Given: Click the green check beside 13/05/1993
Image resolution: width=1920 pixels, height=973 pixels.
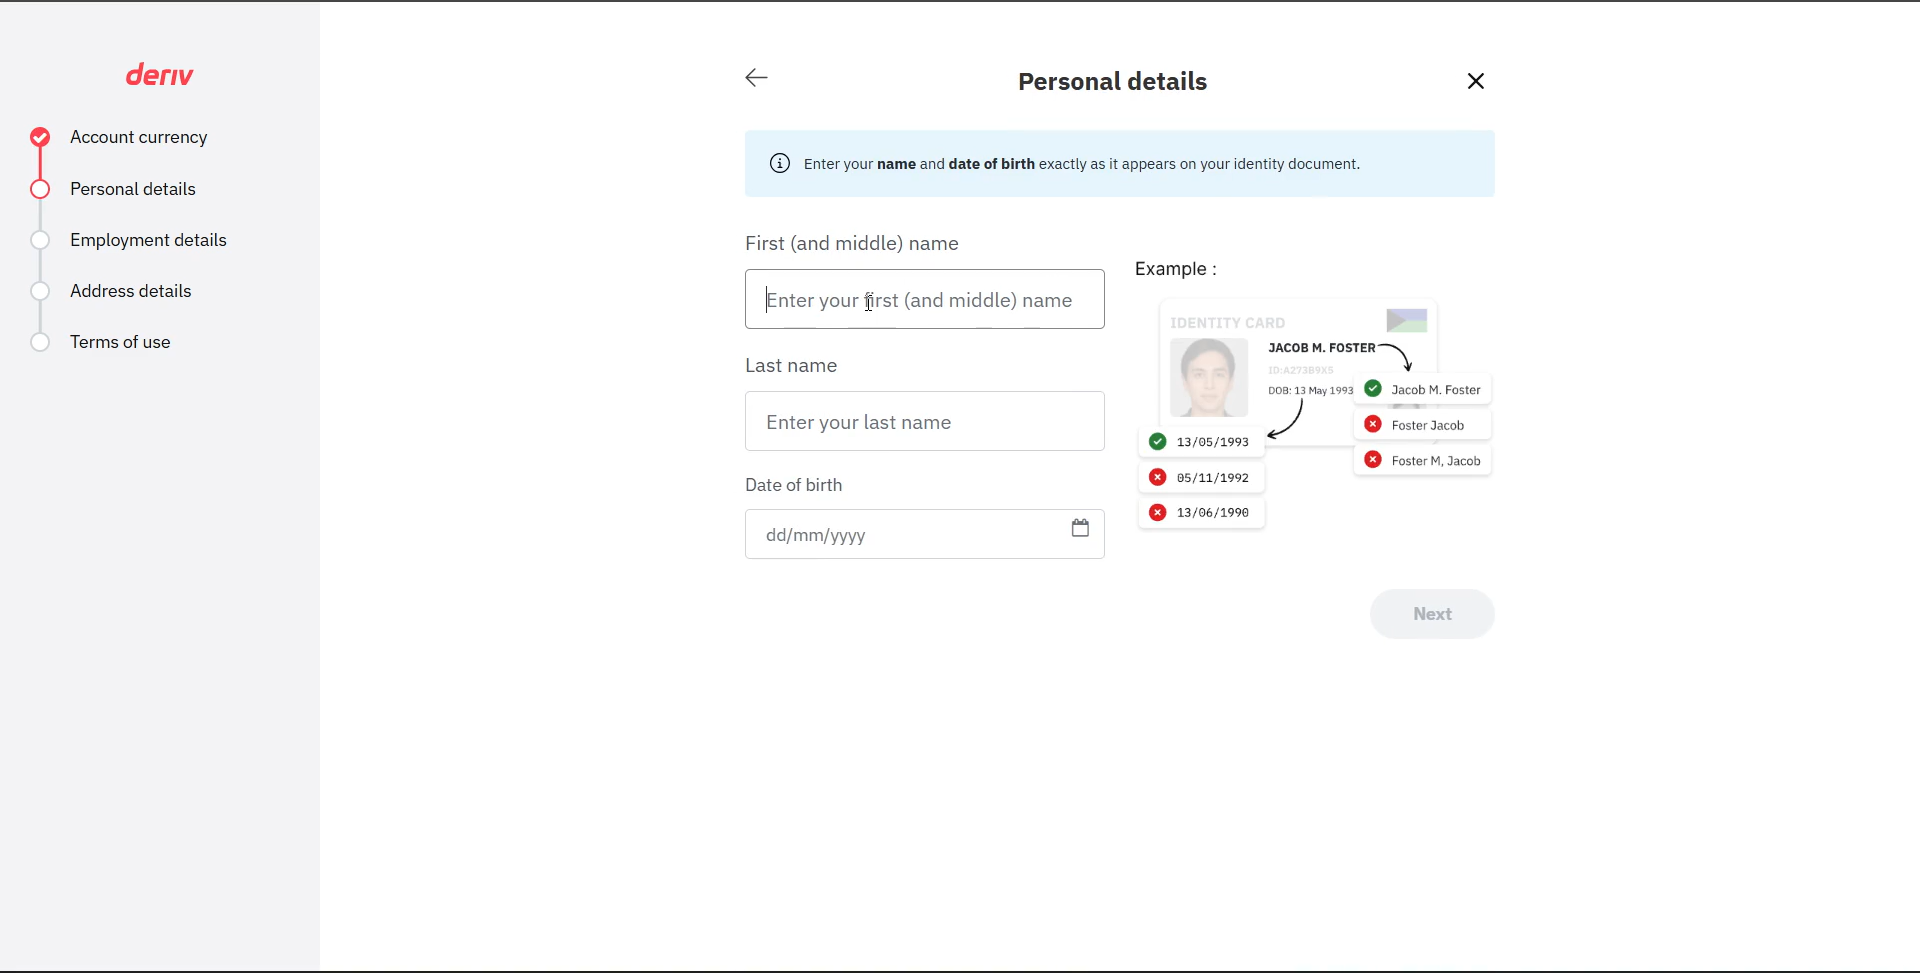Looking at the screenshot, I should click(x=1157, y=441).
